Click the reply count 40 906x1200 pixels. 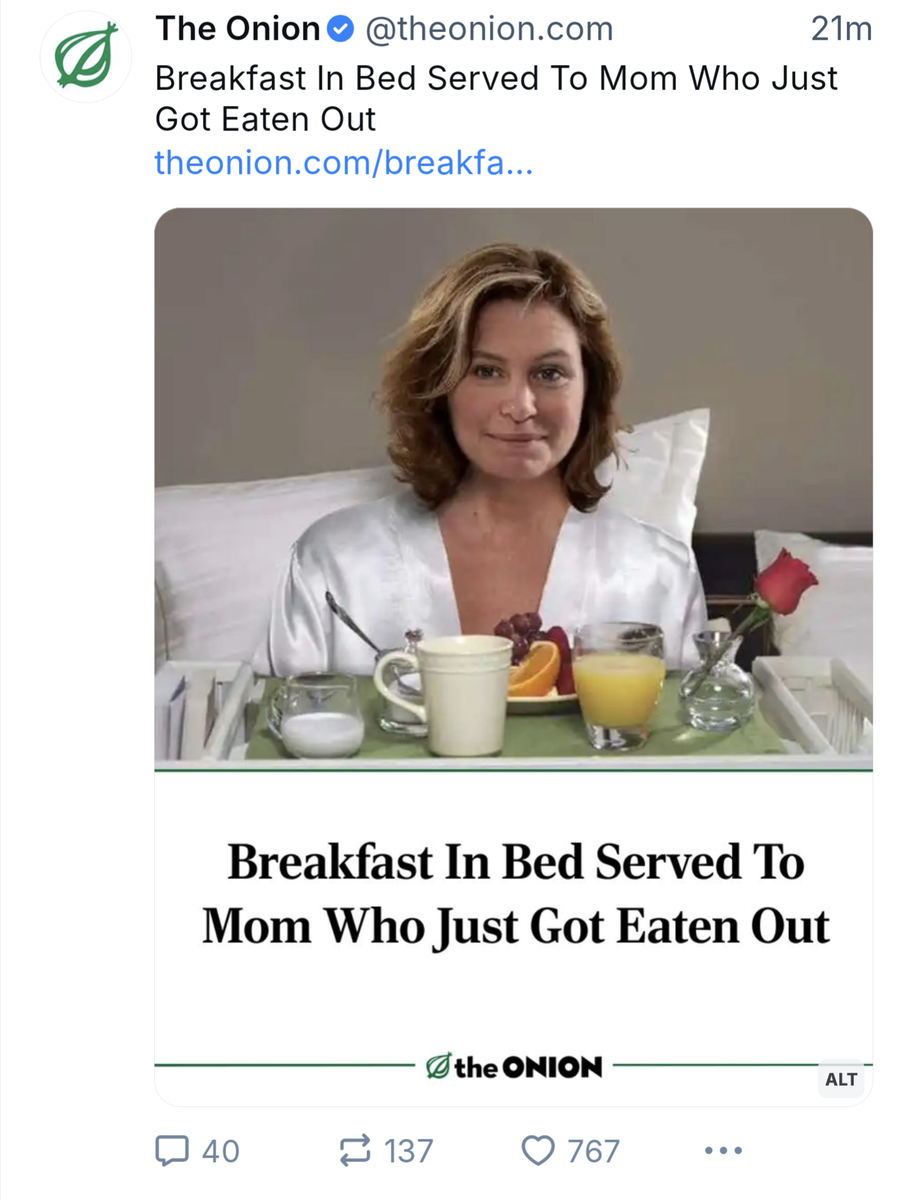(x=221, y=1151)
